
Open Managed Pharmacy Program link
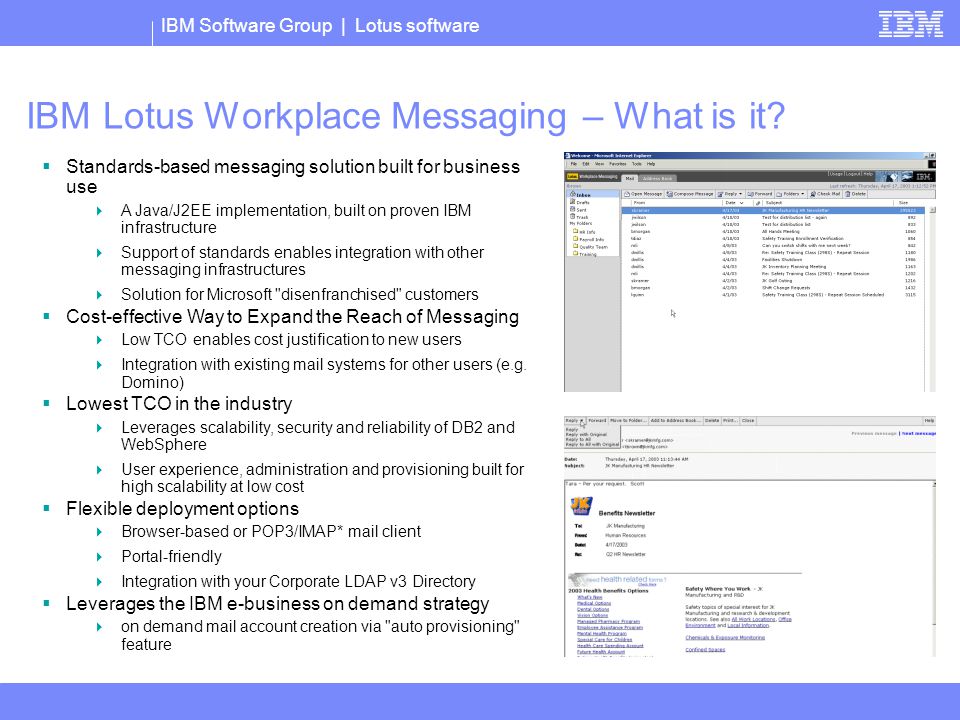(608, 621)
